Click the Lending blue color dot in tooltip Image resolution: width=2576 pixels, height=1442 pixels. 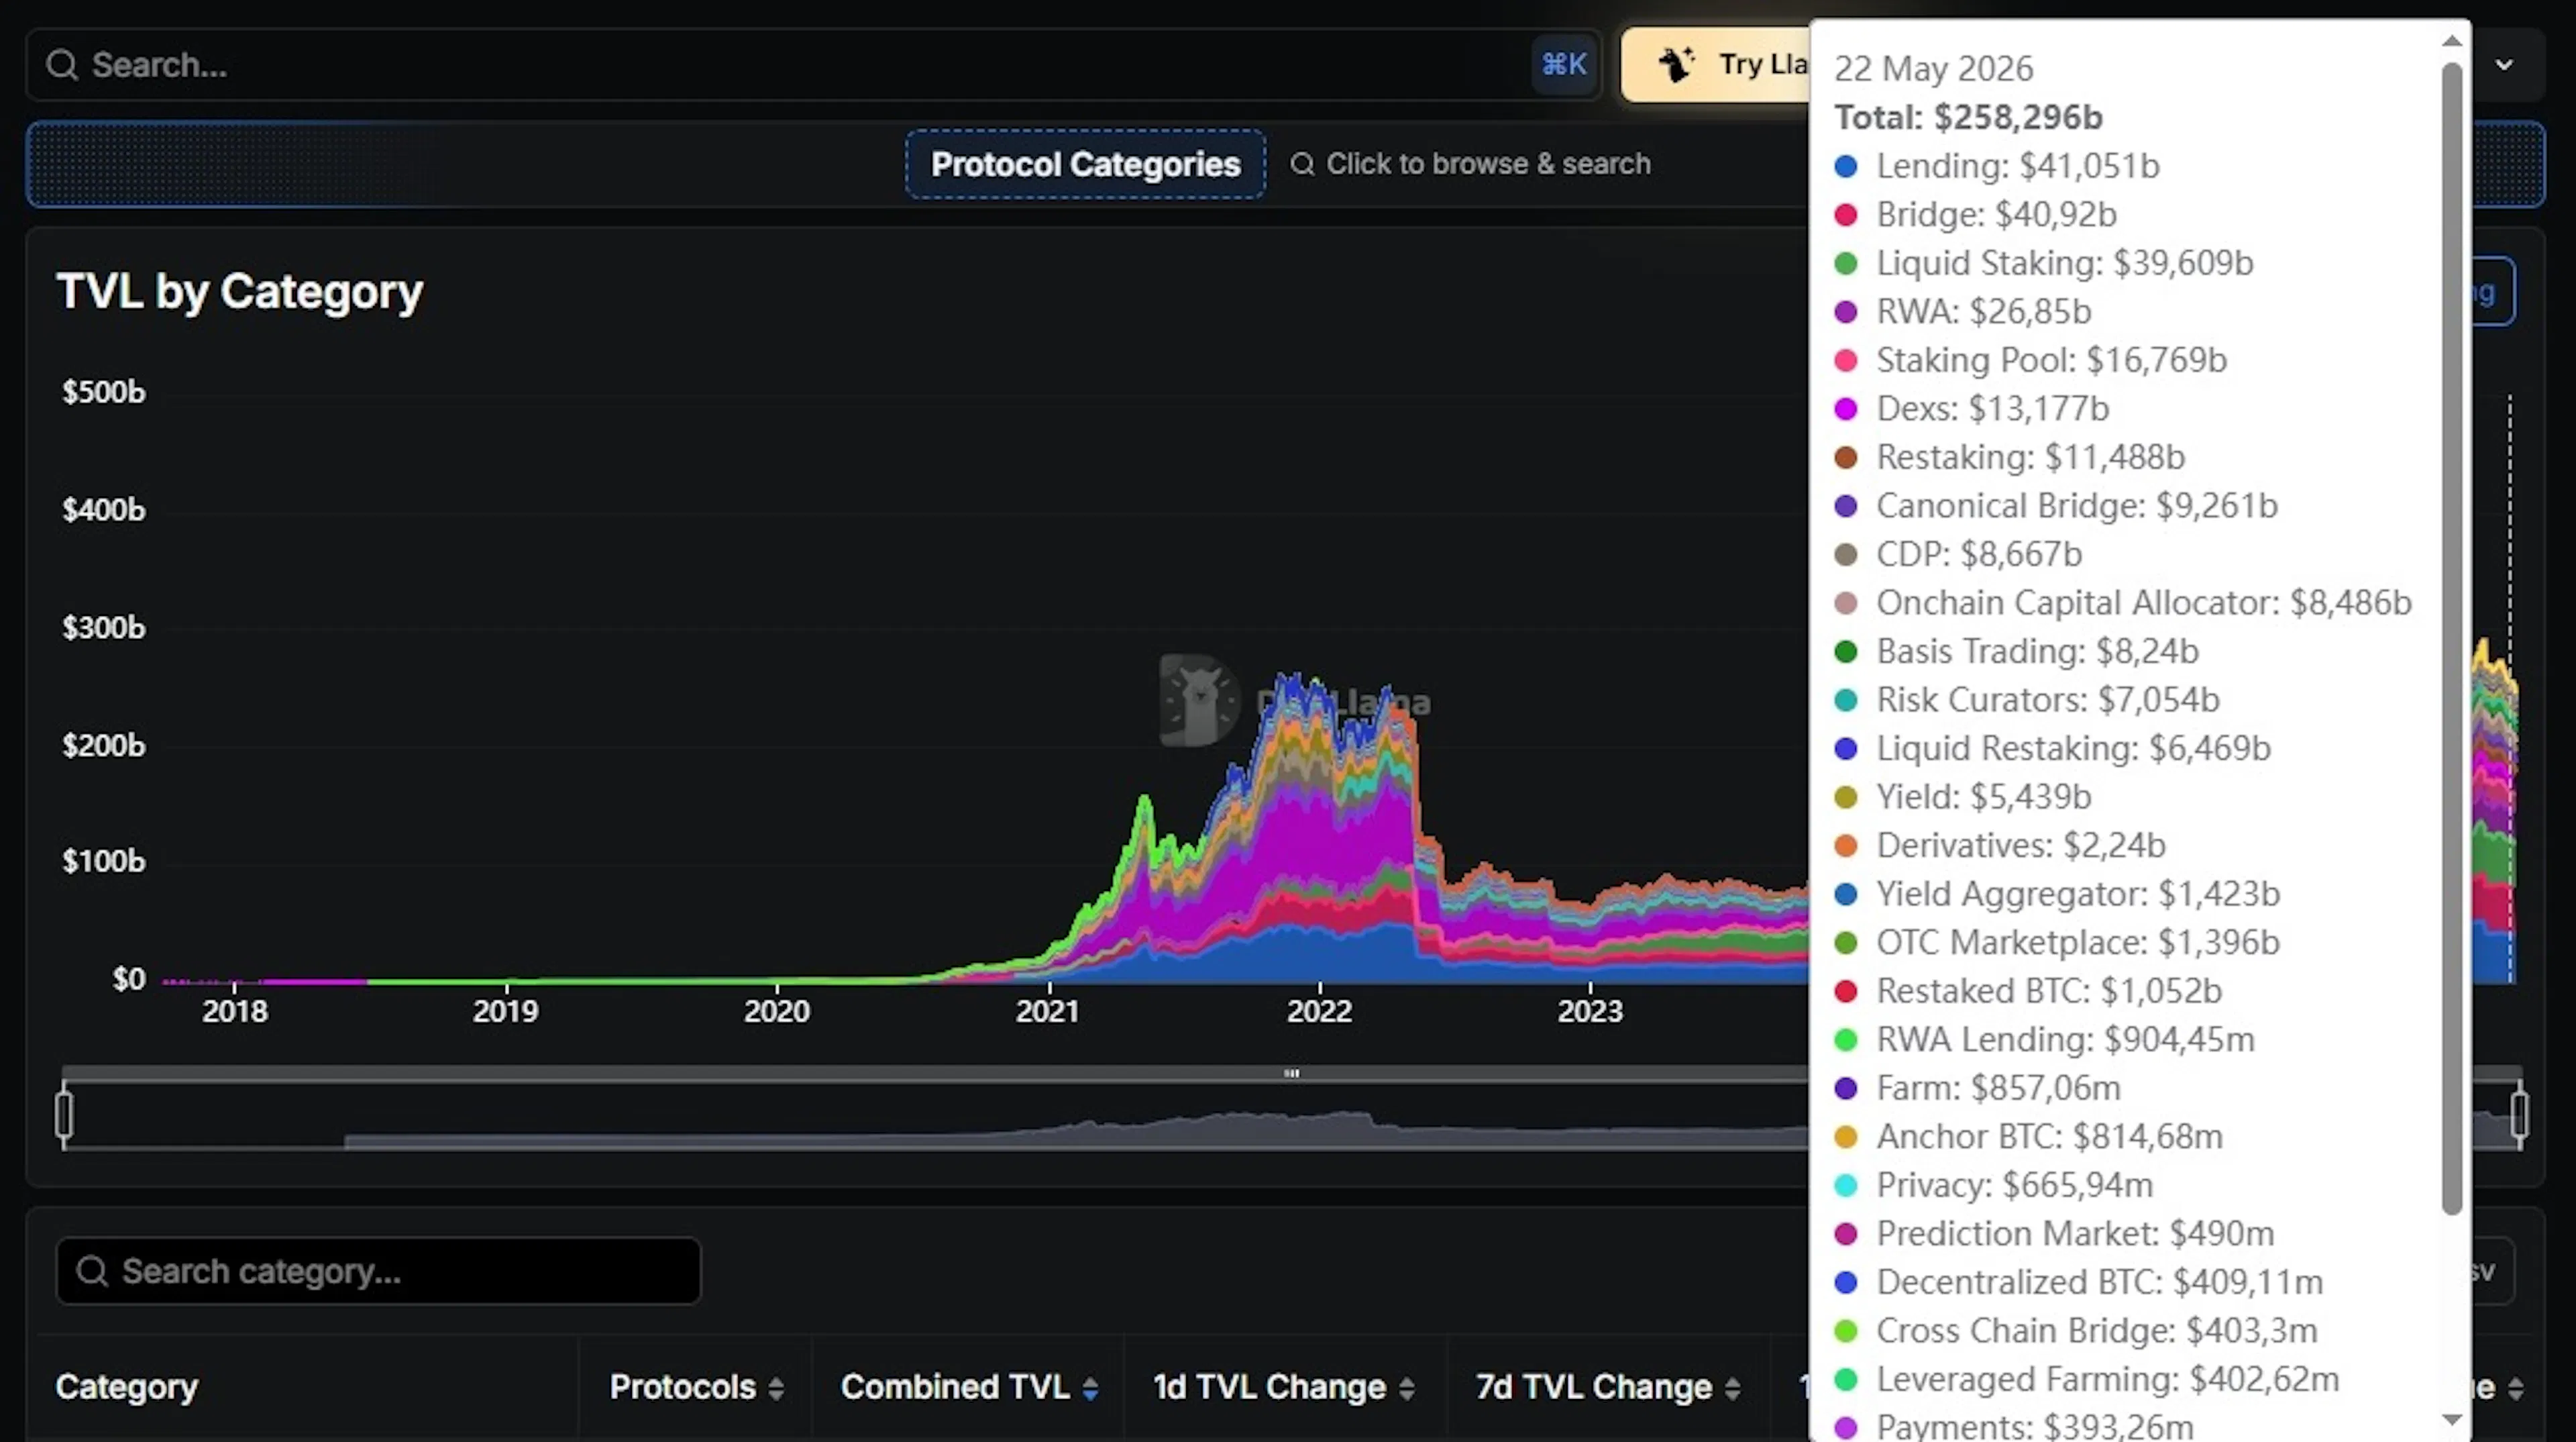[x=1846, y=167]
